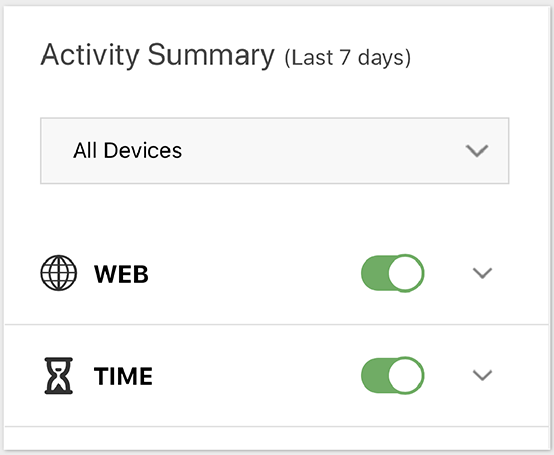Viewport: 554px width, 455px height.
Task: Click the hourglass icon beside TIME
Action: (59, 376)
